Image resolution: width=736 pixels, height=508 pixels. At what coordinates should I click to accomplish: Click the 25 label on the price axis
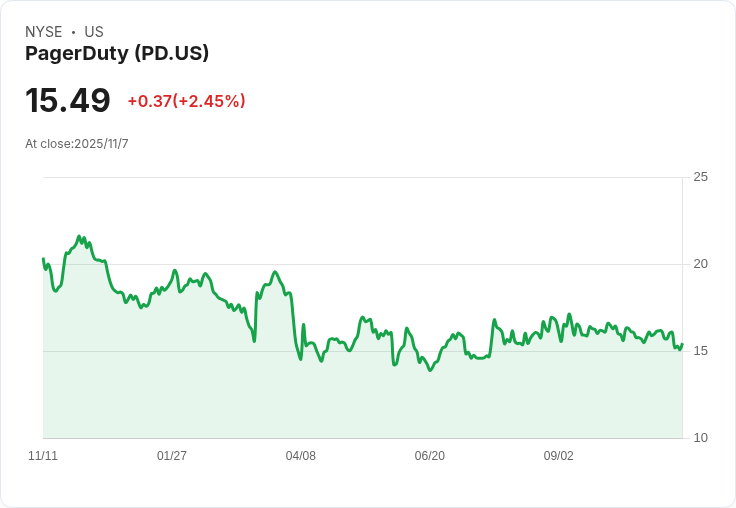coord(700,177)
